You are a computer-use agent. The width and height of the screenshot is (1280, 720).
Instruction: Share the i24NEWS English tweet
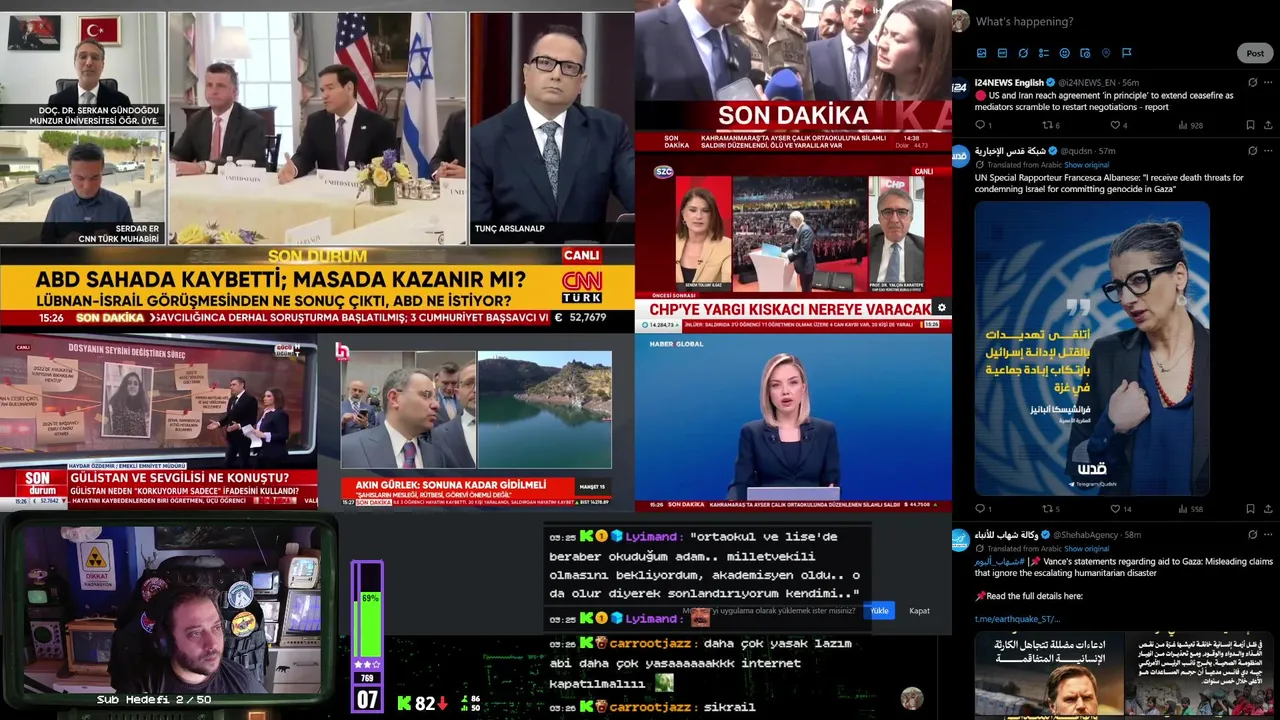pyautogui.click(x=1268, y=125)
